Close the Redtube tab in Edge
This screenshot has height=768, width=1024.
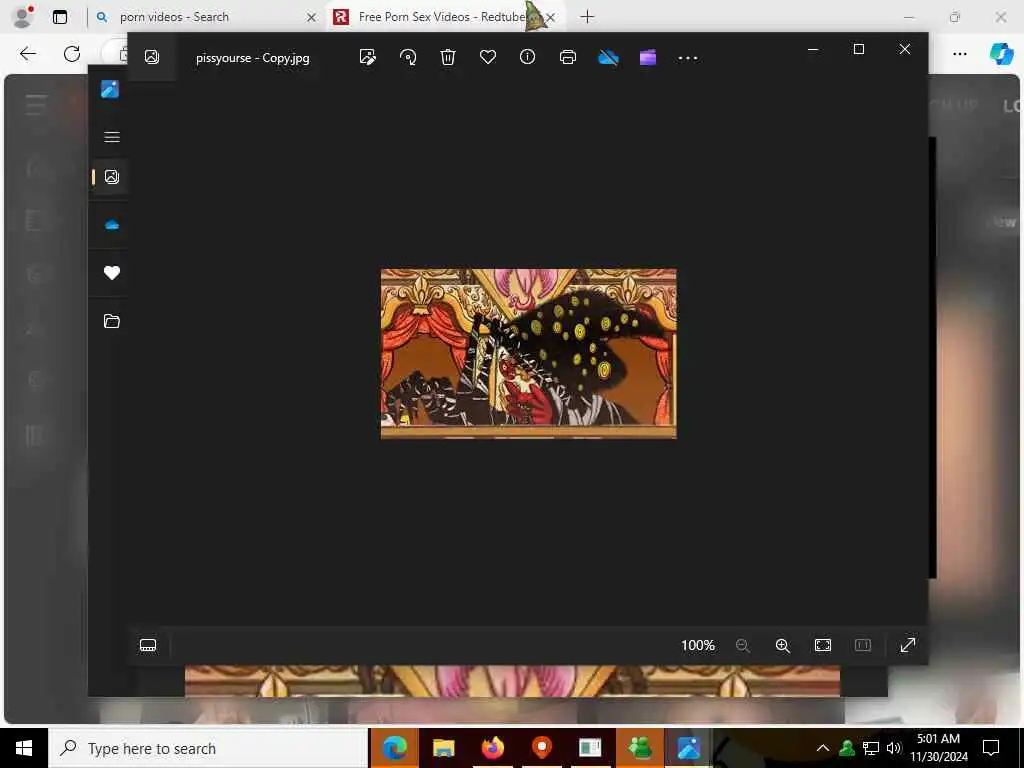tap(551, 18)
